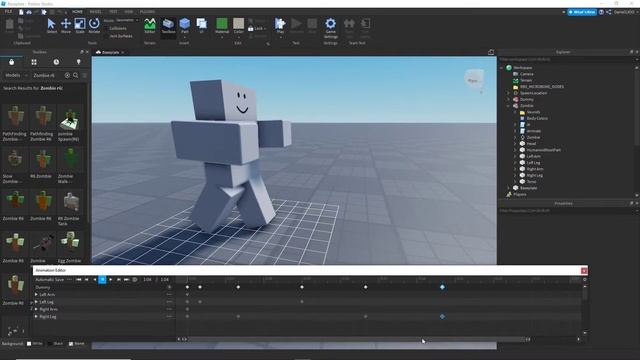Open Toolbox Recent clock tab icon

56,62
